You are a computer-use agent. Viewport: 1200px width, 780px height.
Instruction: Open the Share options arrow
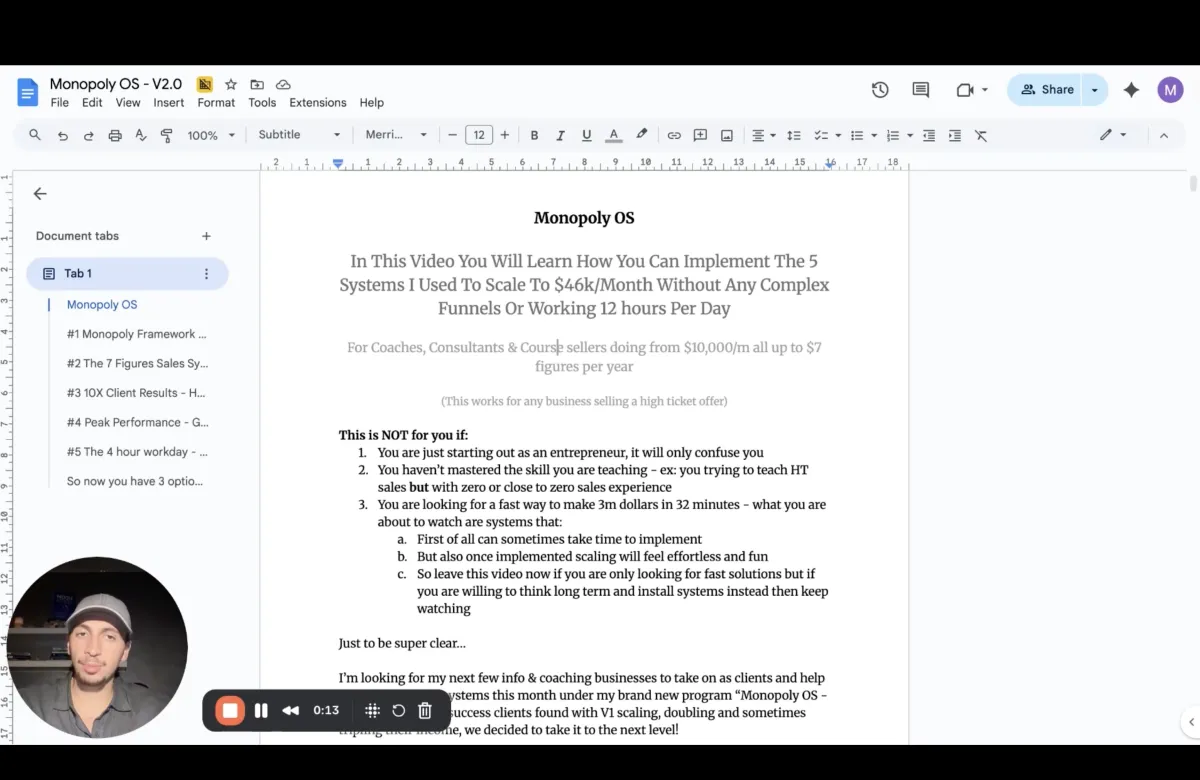[x=1094, y=90]
